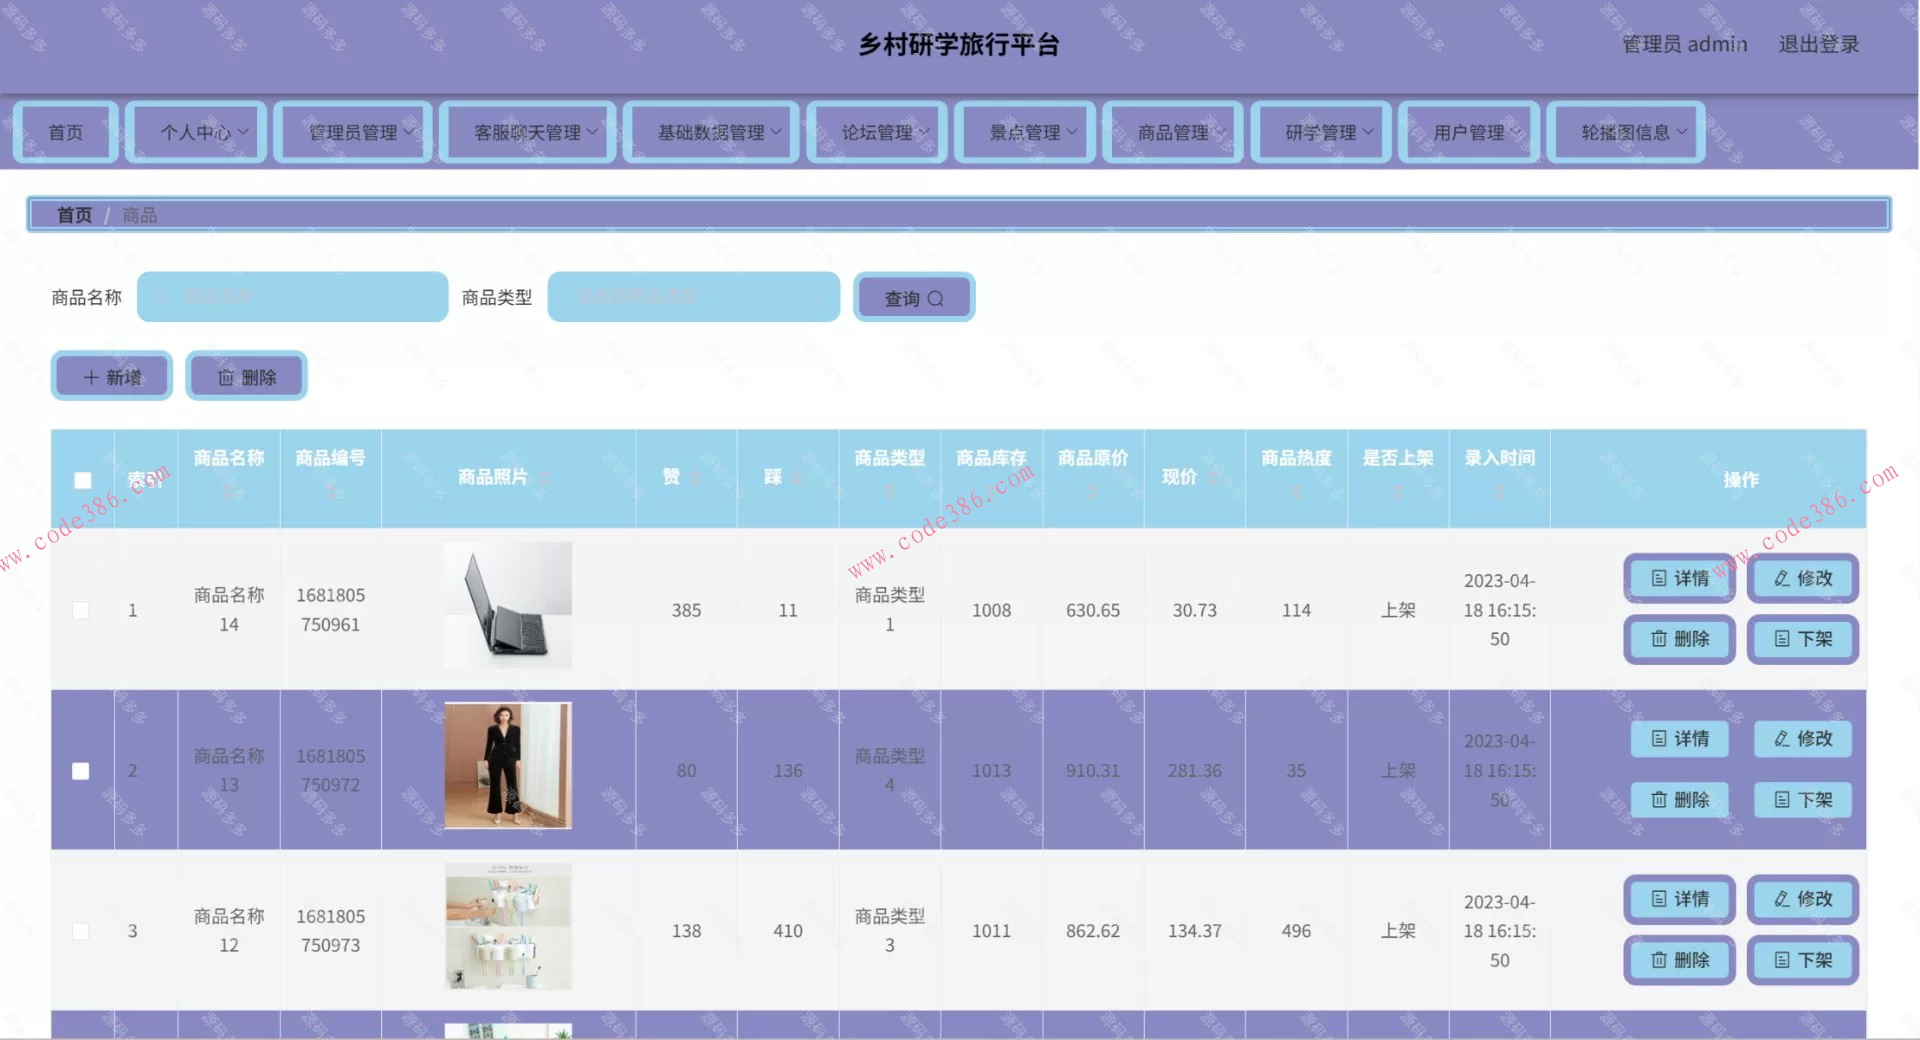Viewport: 1920px width, 1040px height.
Task: Click the original price cell 630.65
Action: click(1093, 610)
